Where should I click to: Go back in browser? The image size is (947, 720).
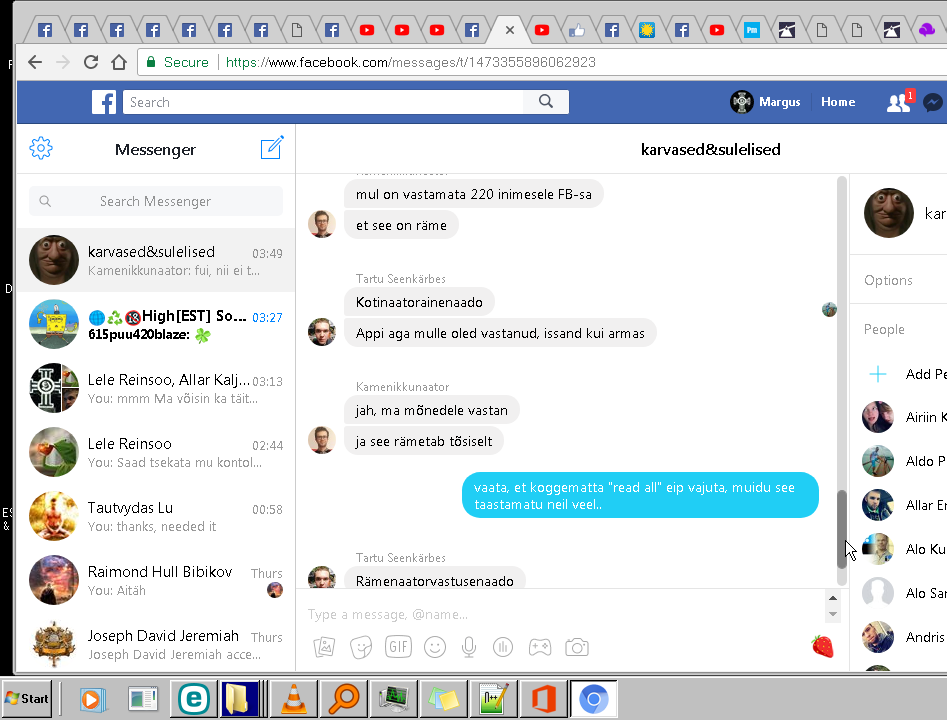tap(35, 62)
